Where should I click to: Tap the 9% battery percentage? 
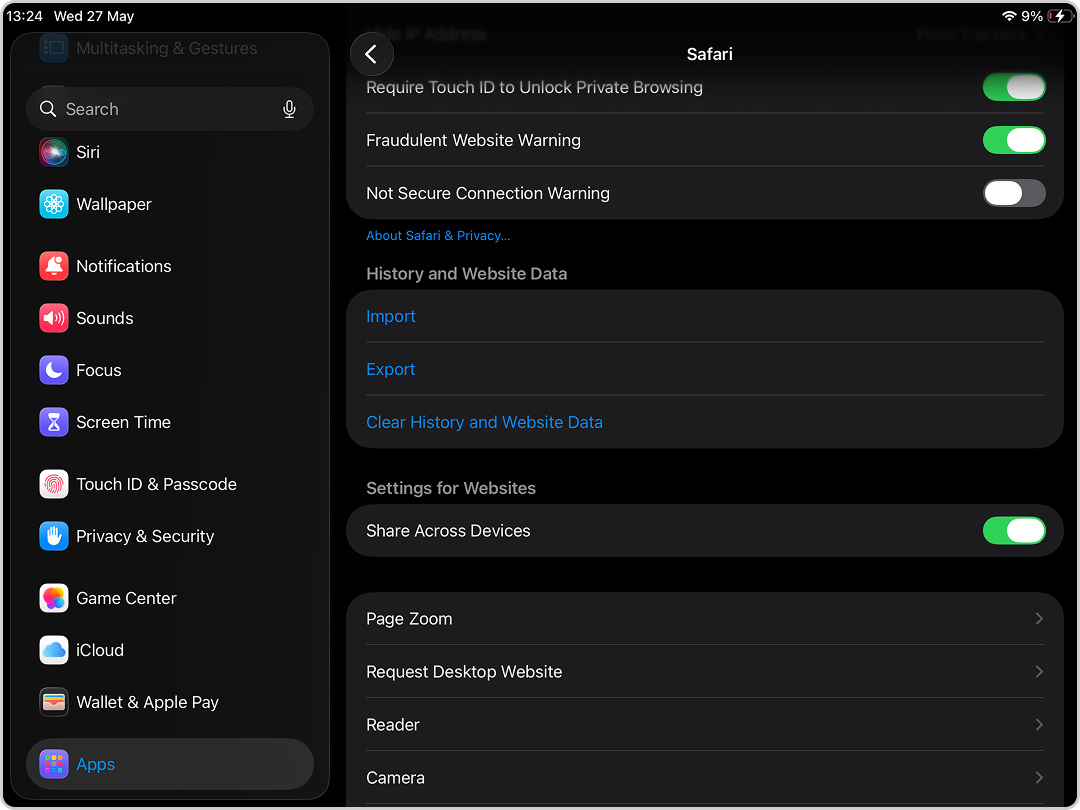(x=1032, y=16)
